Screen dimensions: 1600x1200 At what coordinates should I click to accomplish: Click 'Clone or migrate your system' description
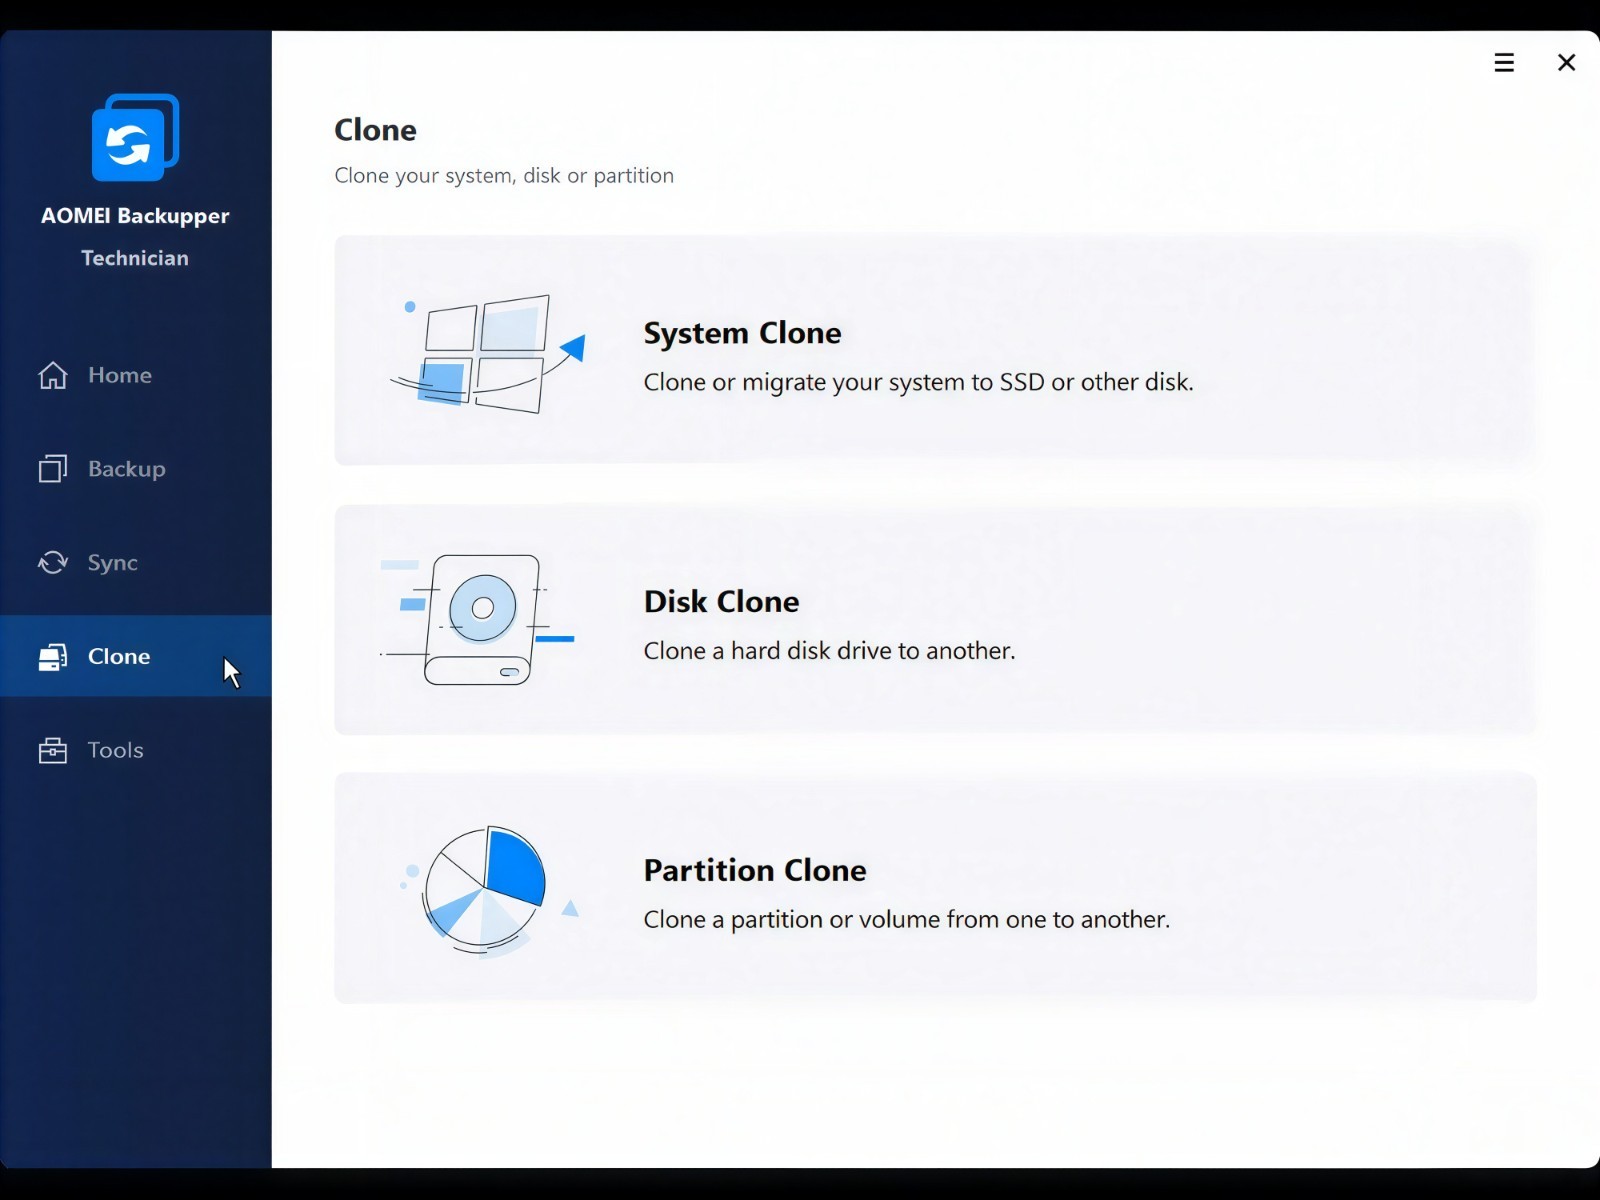pos(919,382)
